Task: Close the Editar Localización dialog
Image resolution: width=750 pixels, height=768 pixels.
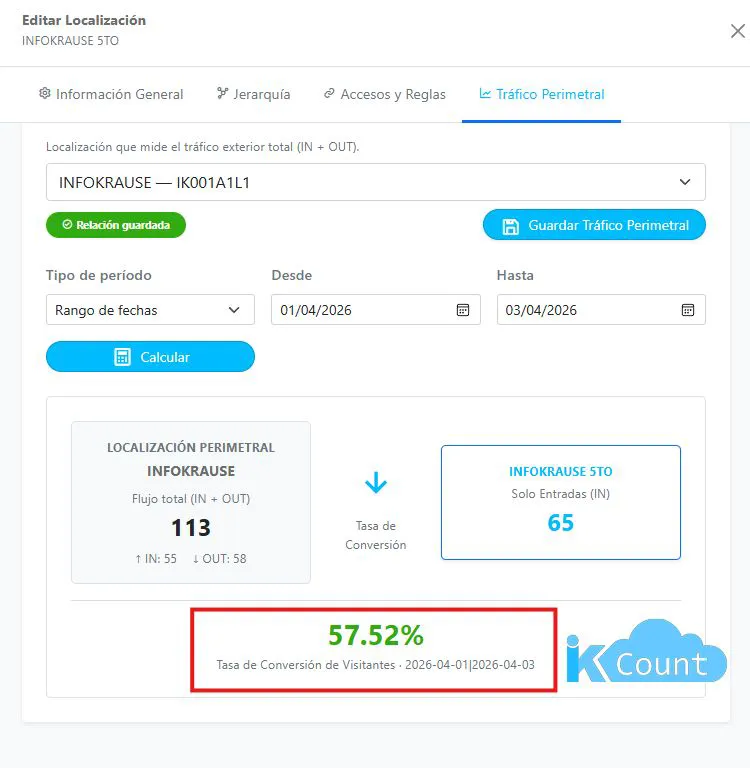Action: pyautogui.click(x=737, y=31)
